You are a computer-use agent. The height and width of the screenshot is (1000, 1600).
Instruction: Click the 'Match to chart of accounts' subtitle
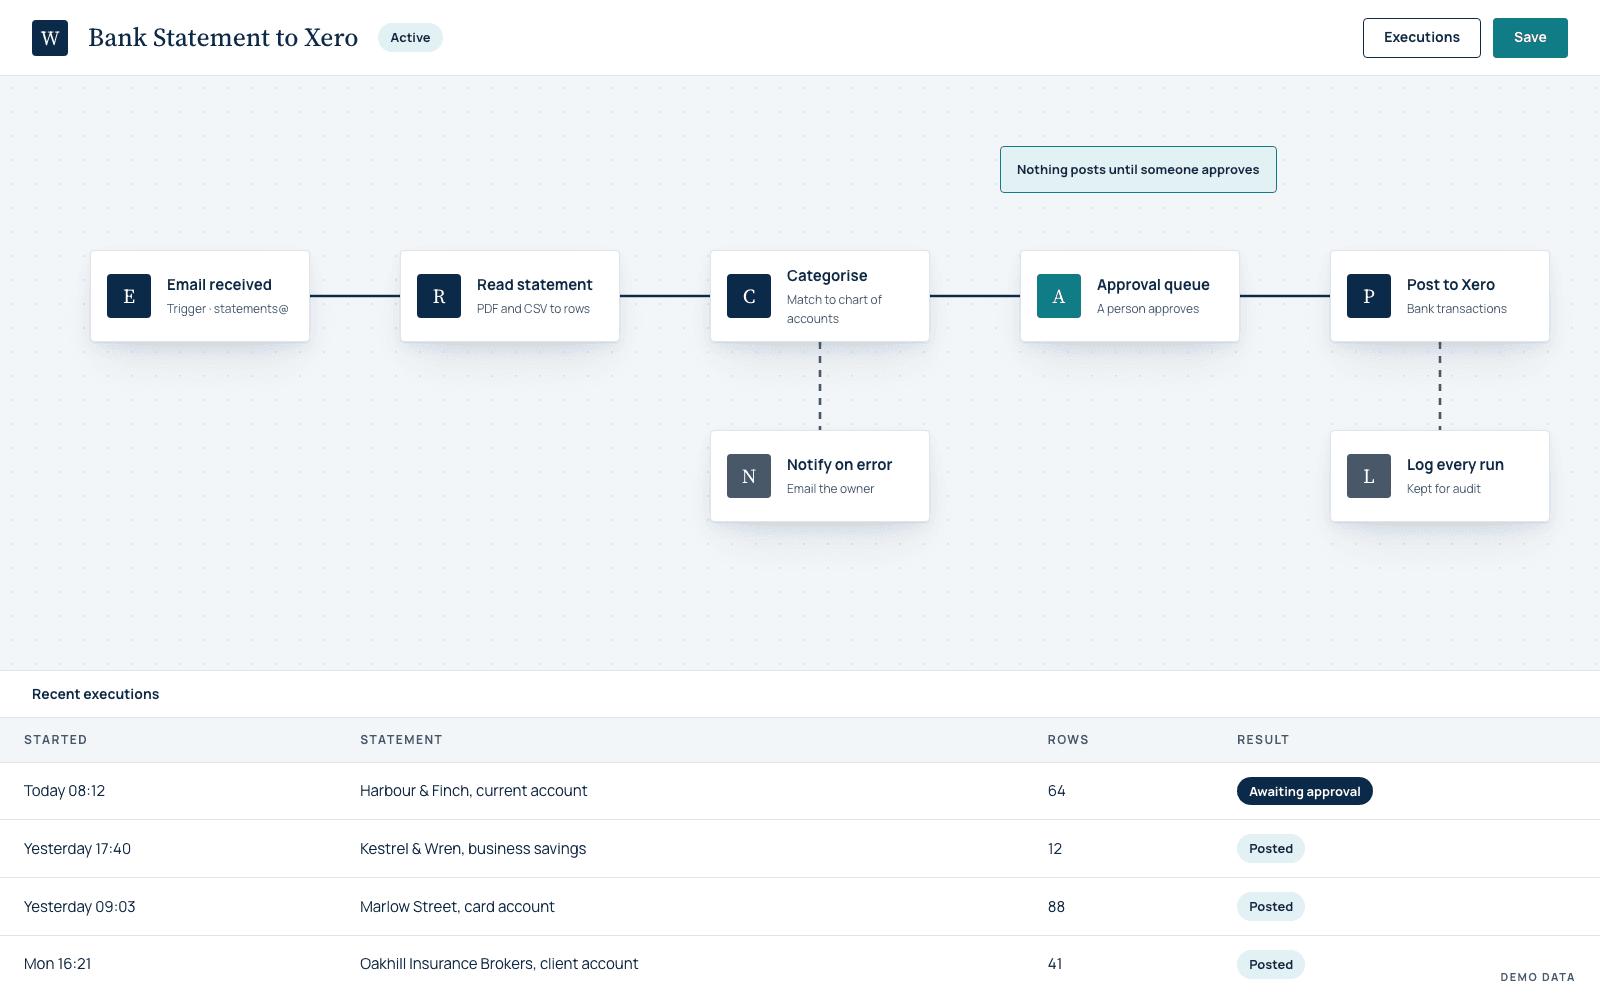(x=834, y=309)
